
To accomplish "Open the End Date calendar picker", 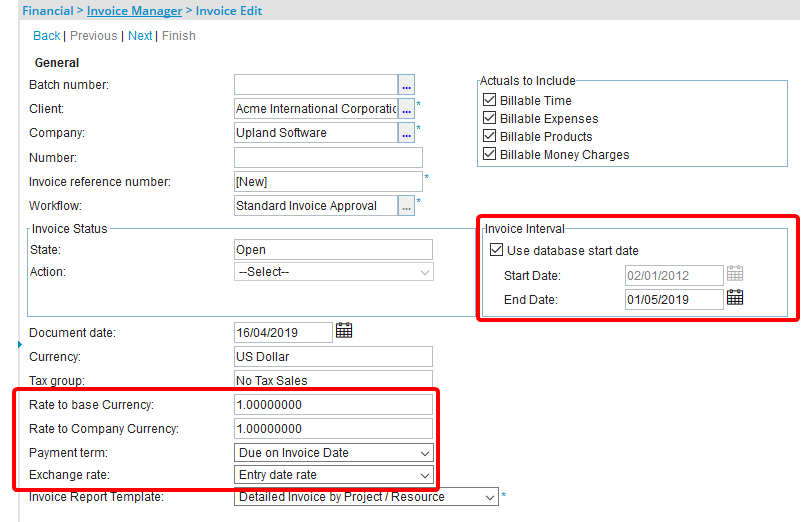I will (x=735, y=298).
